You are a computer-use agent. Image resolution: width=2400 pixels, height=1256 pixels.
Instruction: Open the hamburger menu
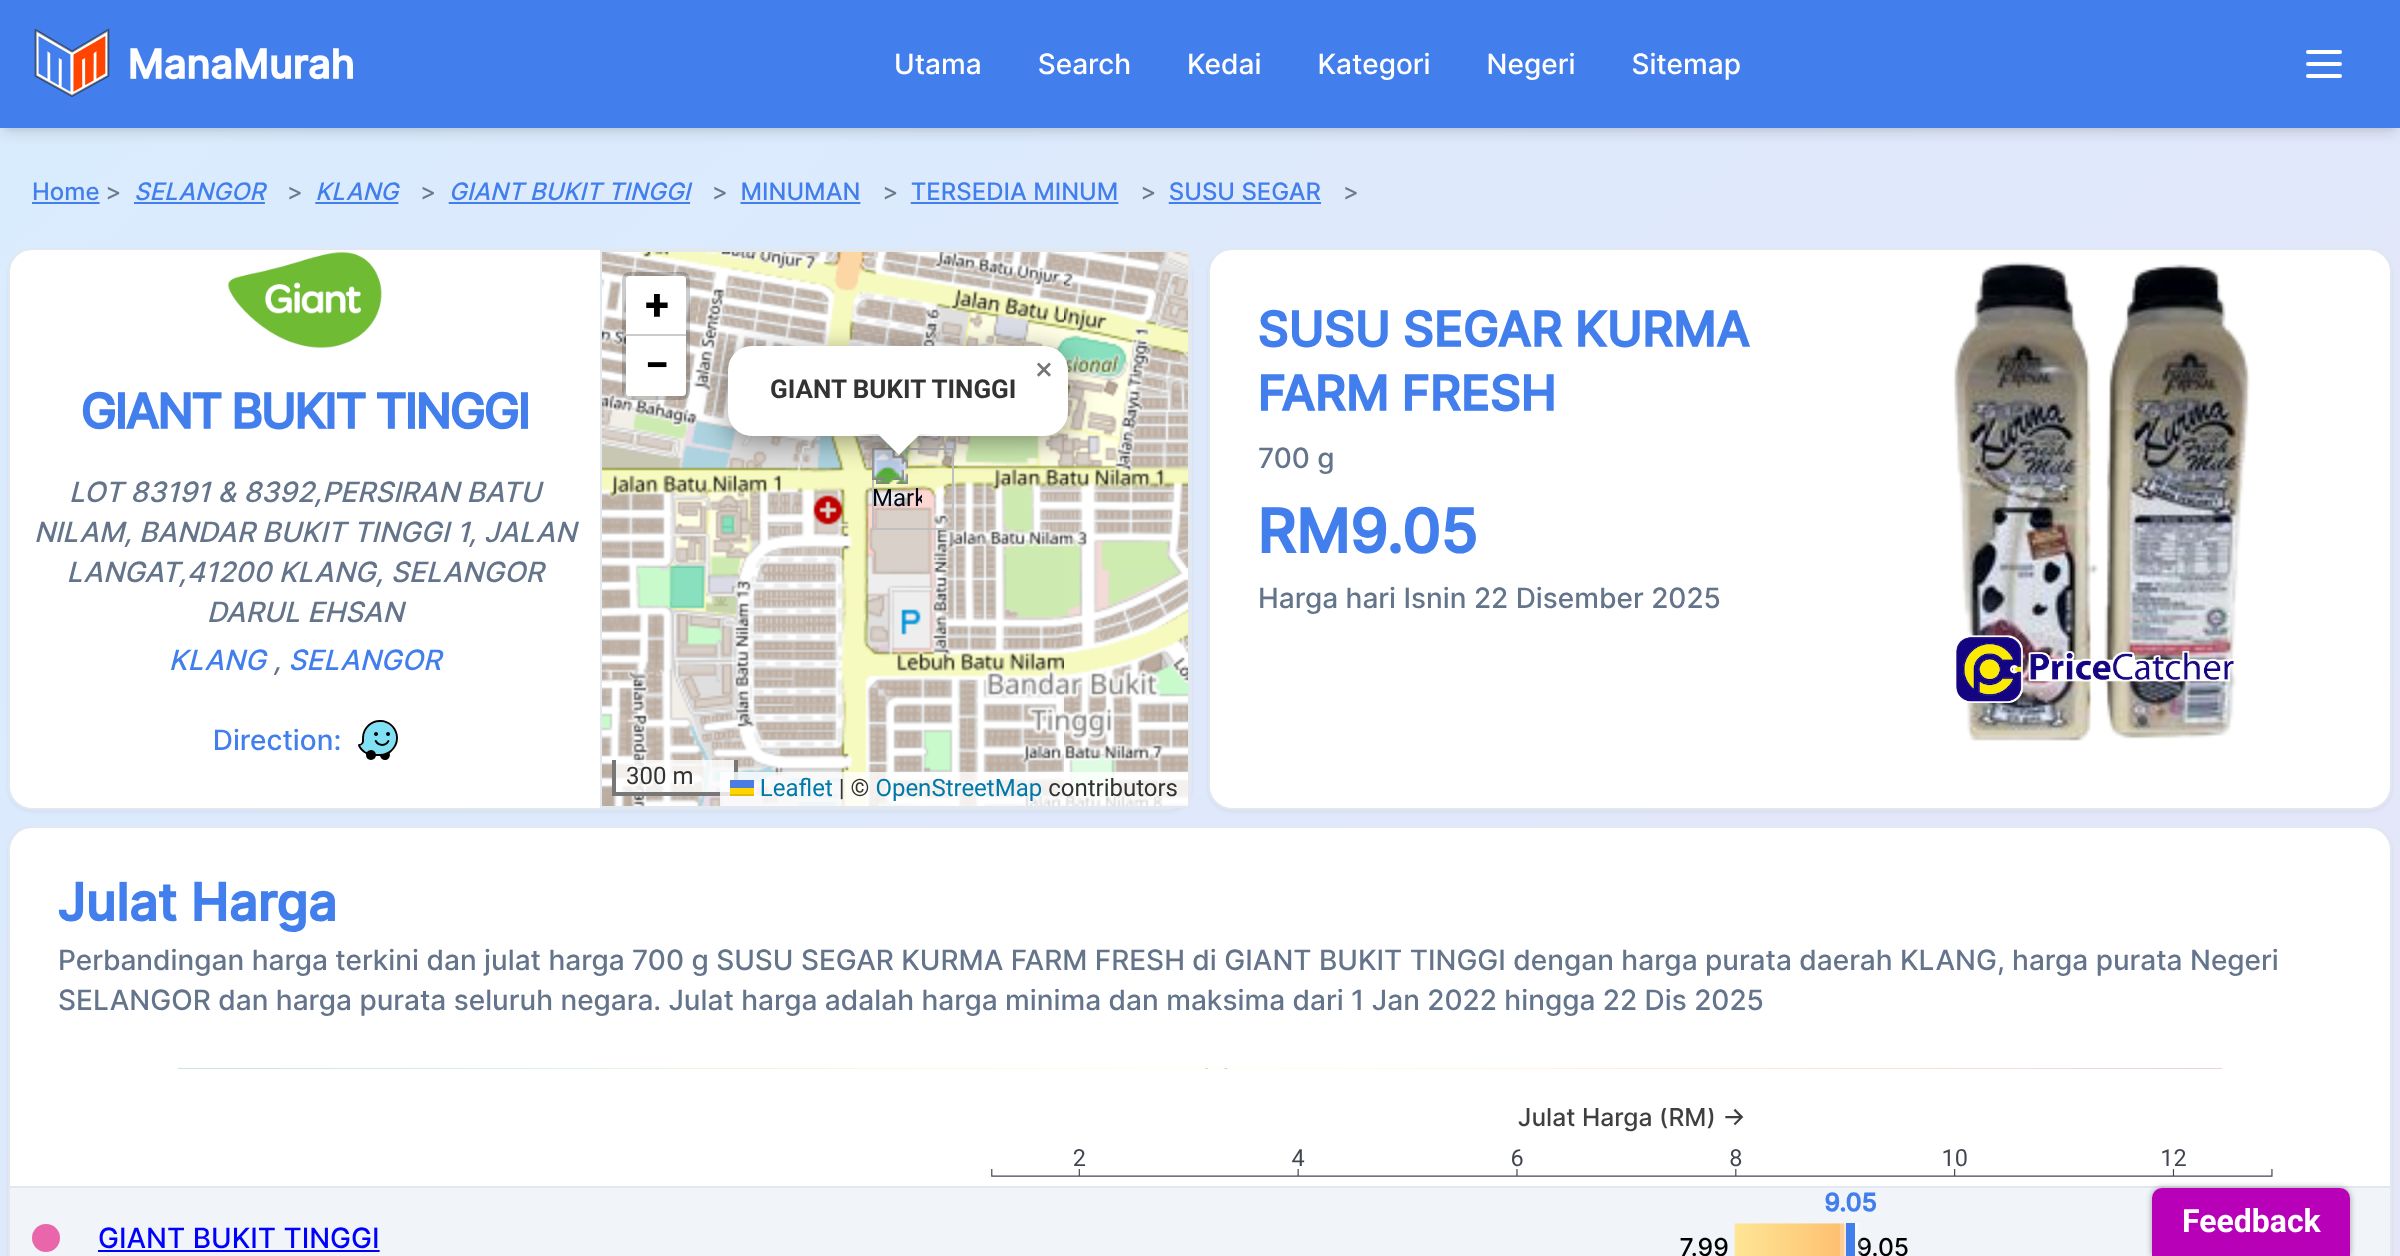2323,64
